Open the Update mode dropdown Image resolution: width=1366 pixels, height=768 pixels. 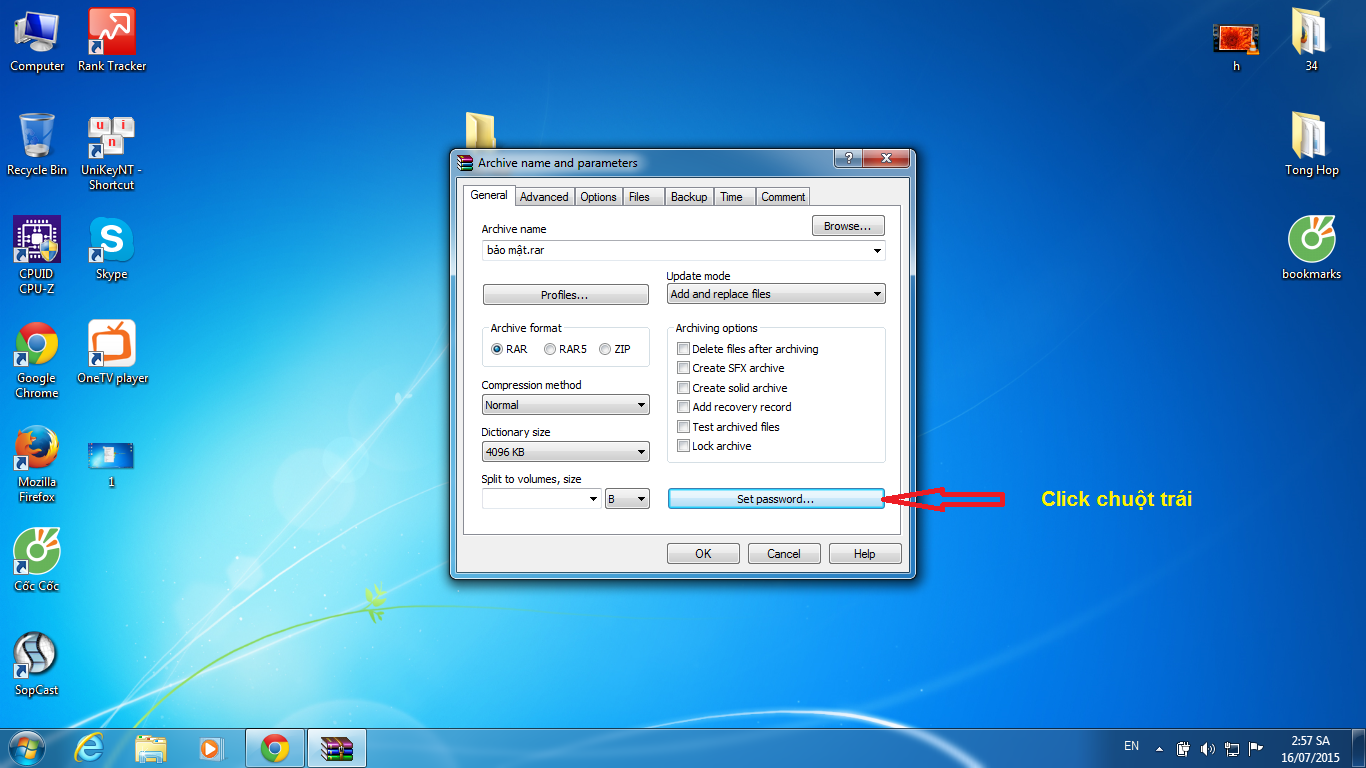point(776,294)
